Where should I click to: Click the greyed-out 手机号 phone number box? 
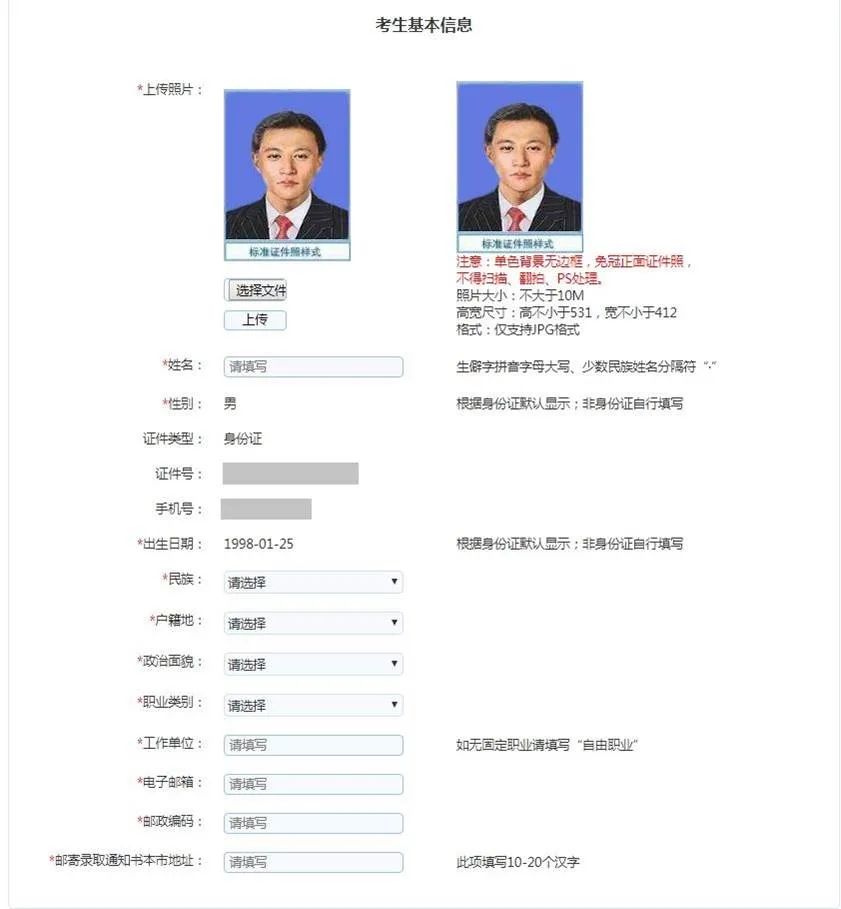pos(266,509)
